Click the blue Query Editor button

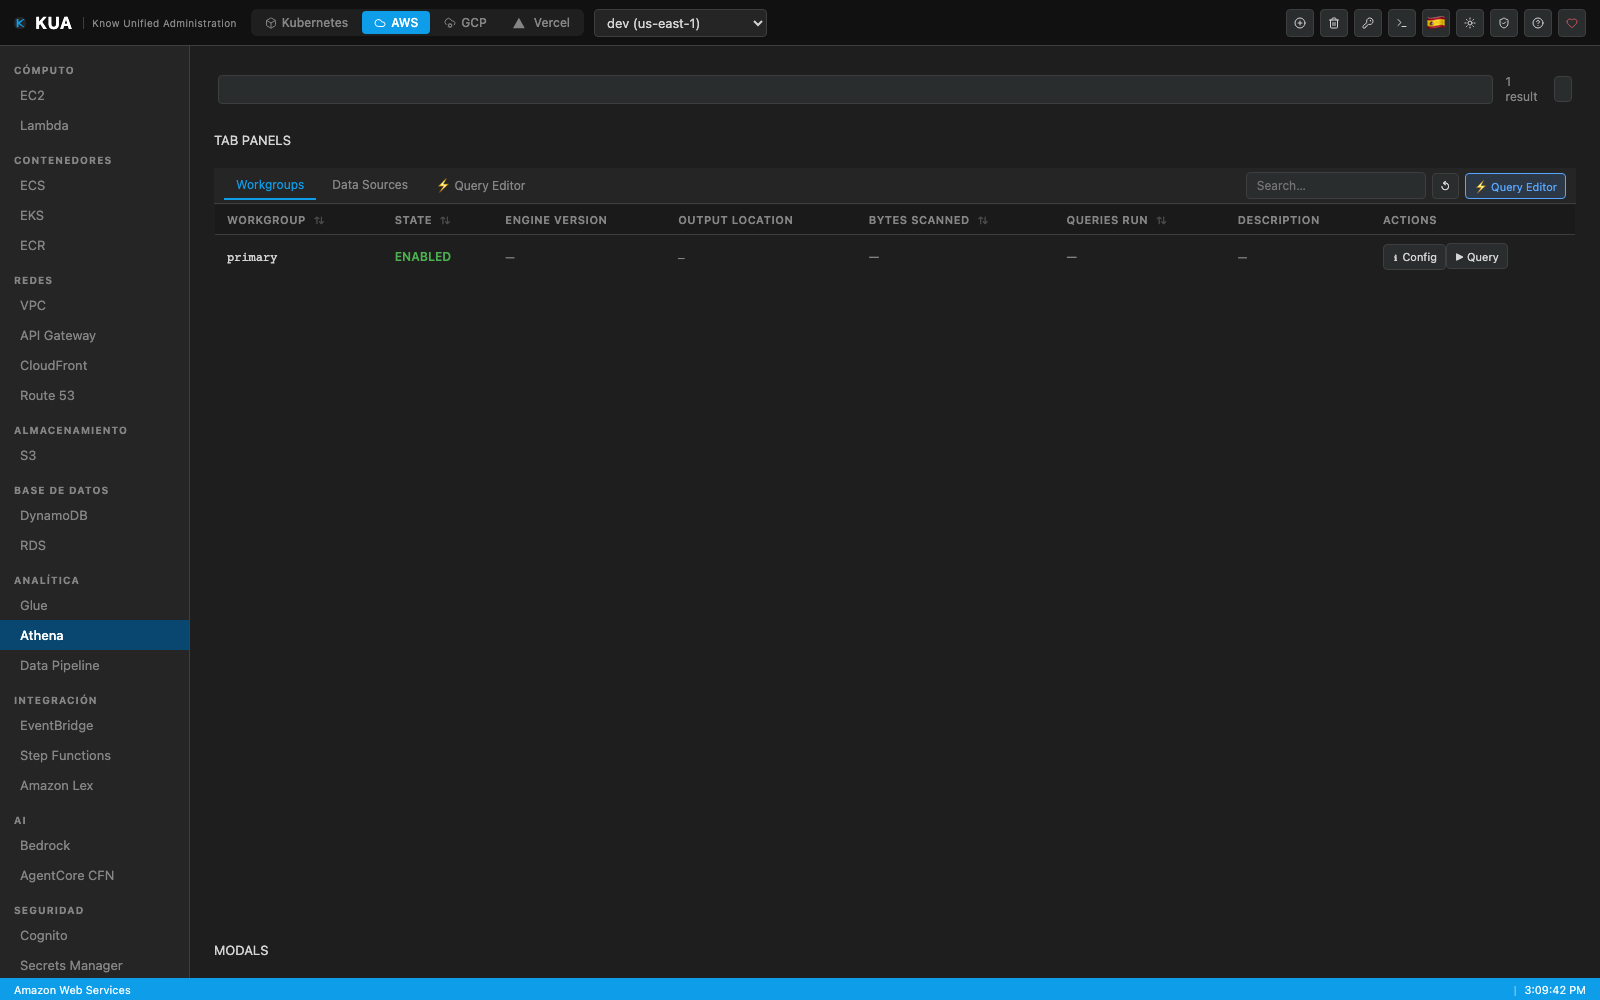tap(1515, 186)
